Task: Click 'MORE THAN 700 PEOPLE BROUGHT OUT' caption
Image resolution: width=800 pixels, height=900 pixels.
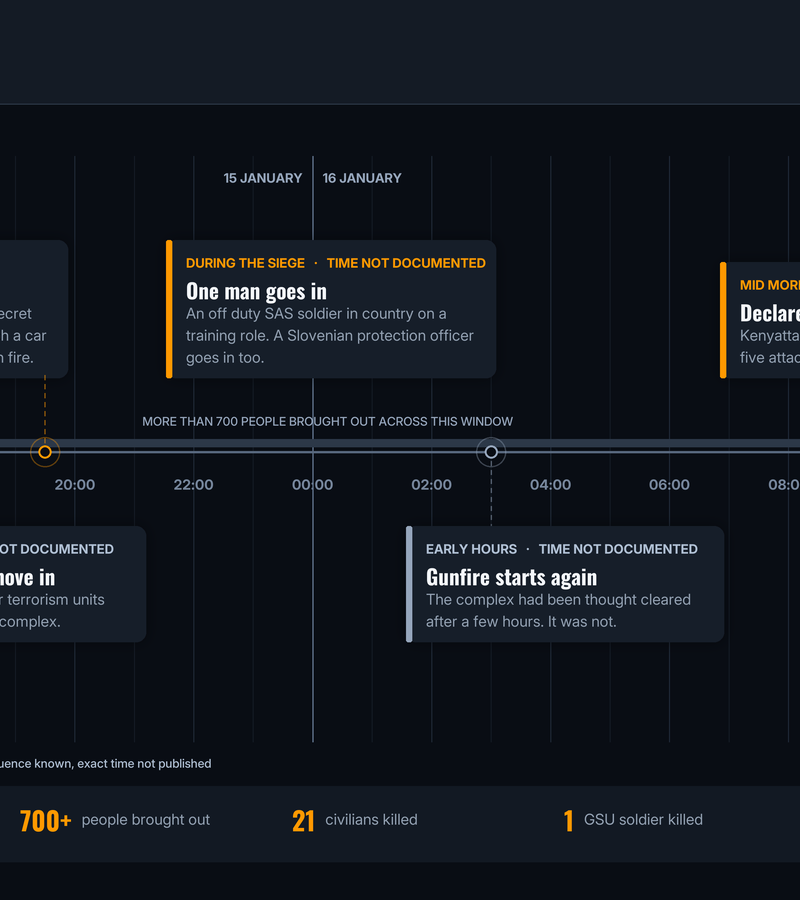Action: point(327,421)
